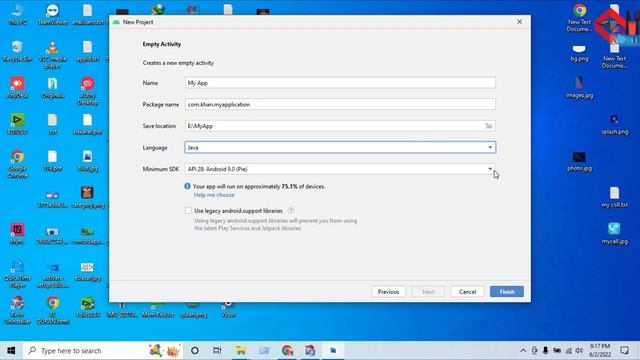Select bg.png file on desktop
The image size is (640, 360).
579,53
